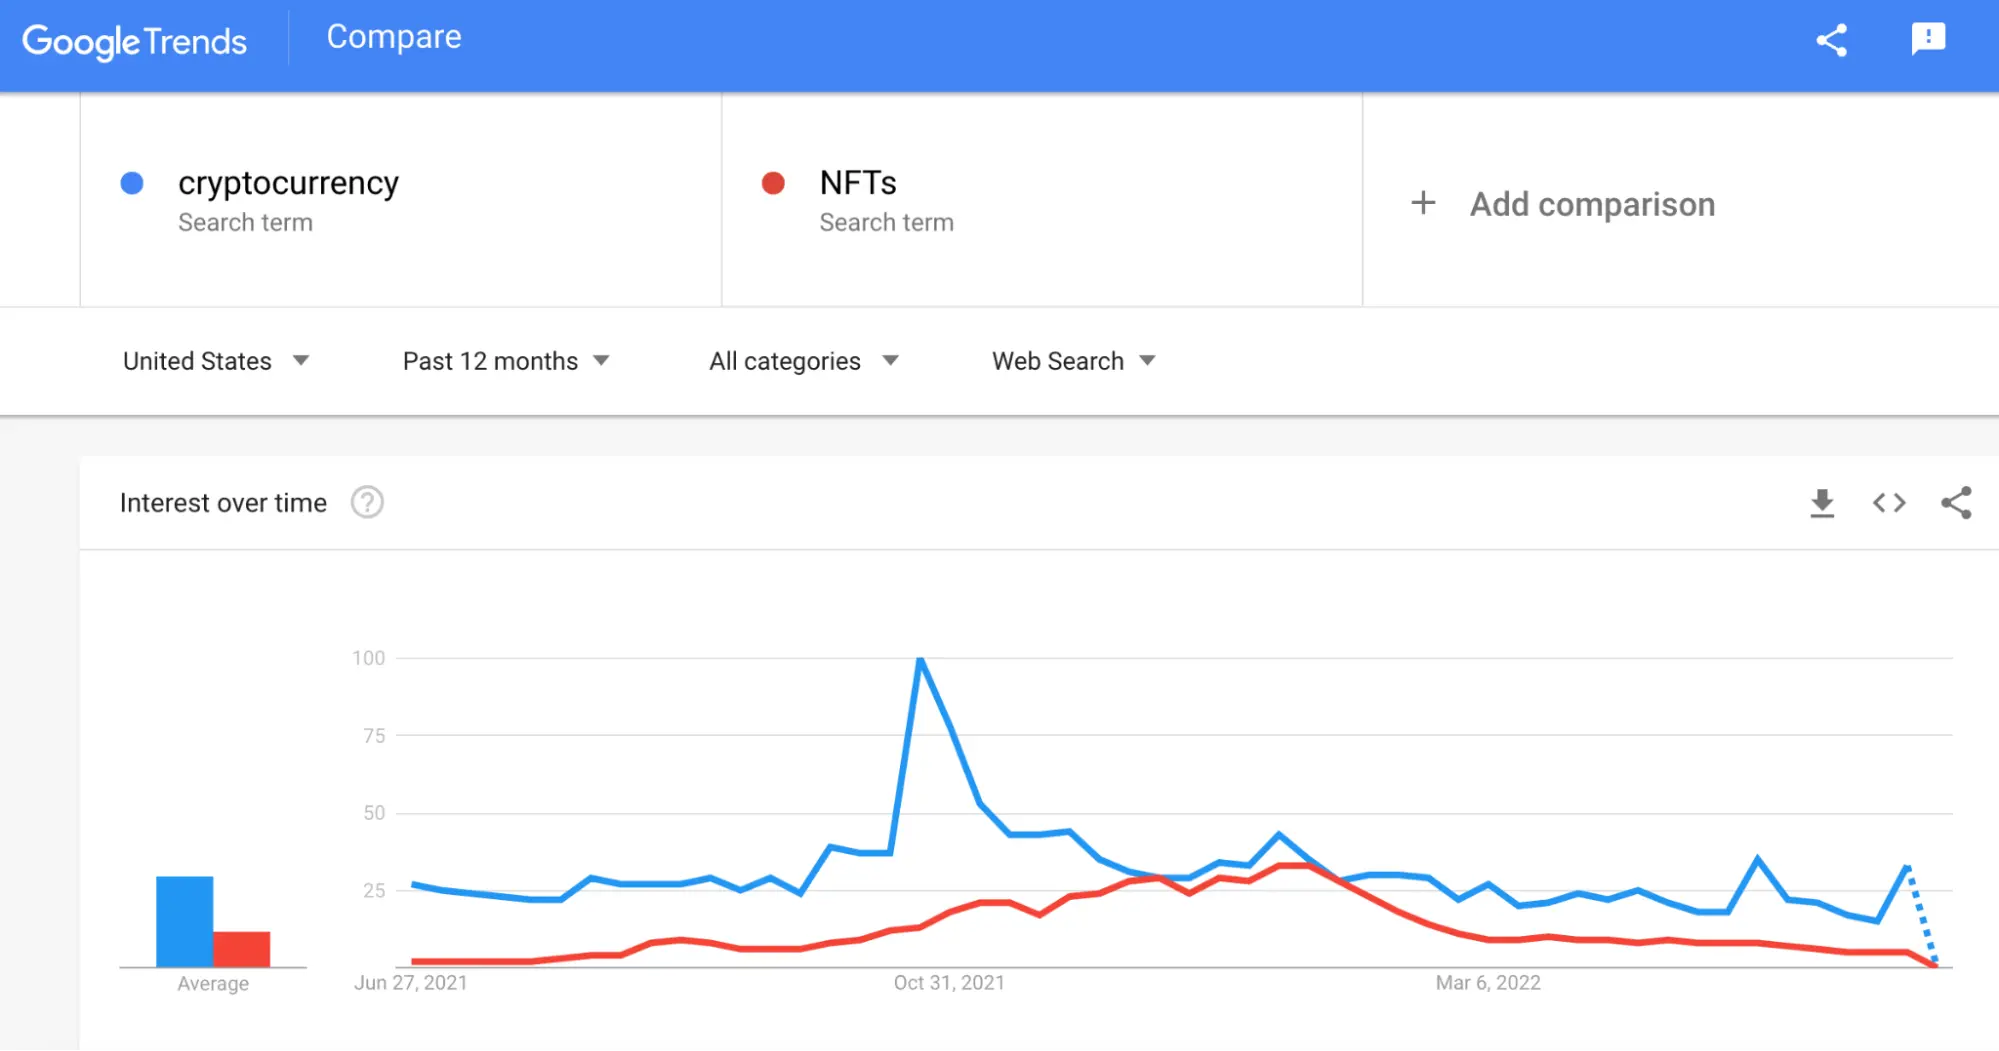
Task: Click Add comparison to add a term
Action: 1592,203
